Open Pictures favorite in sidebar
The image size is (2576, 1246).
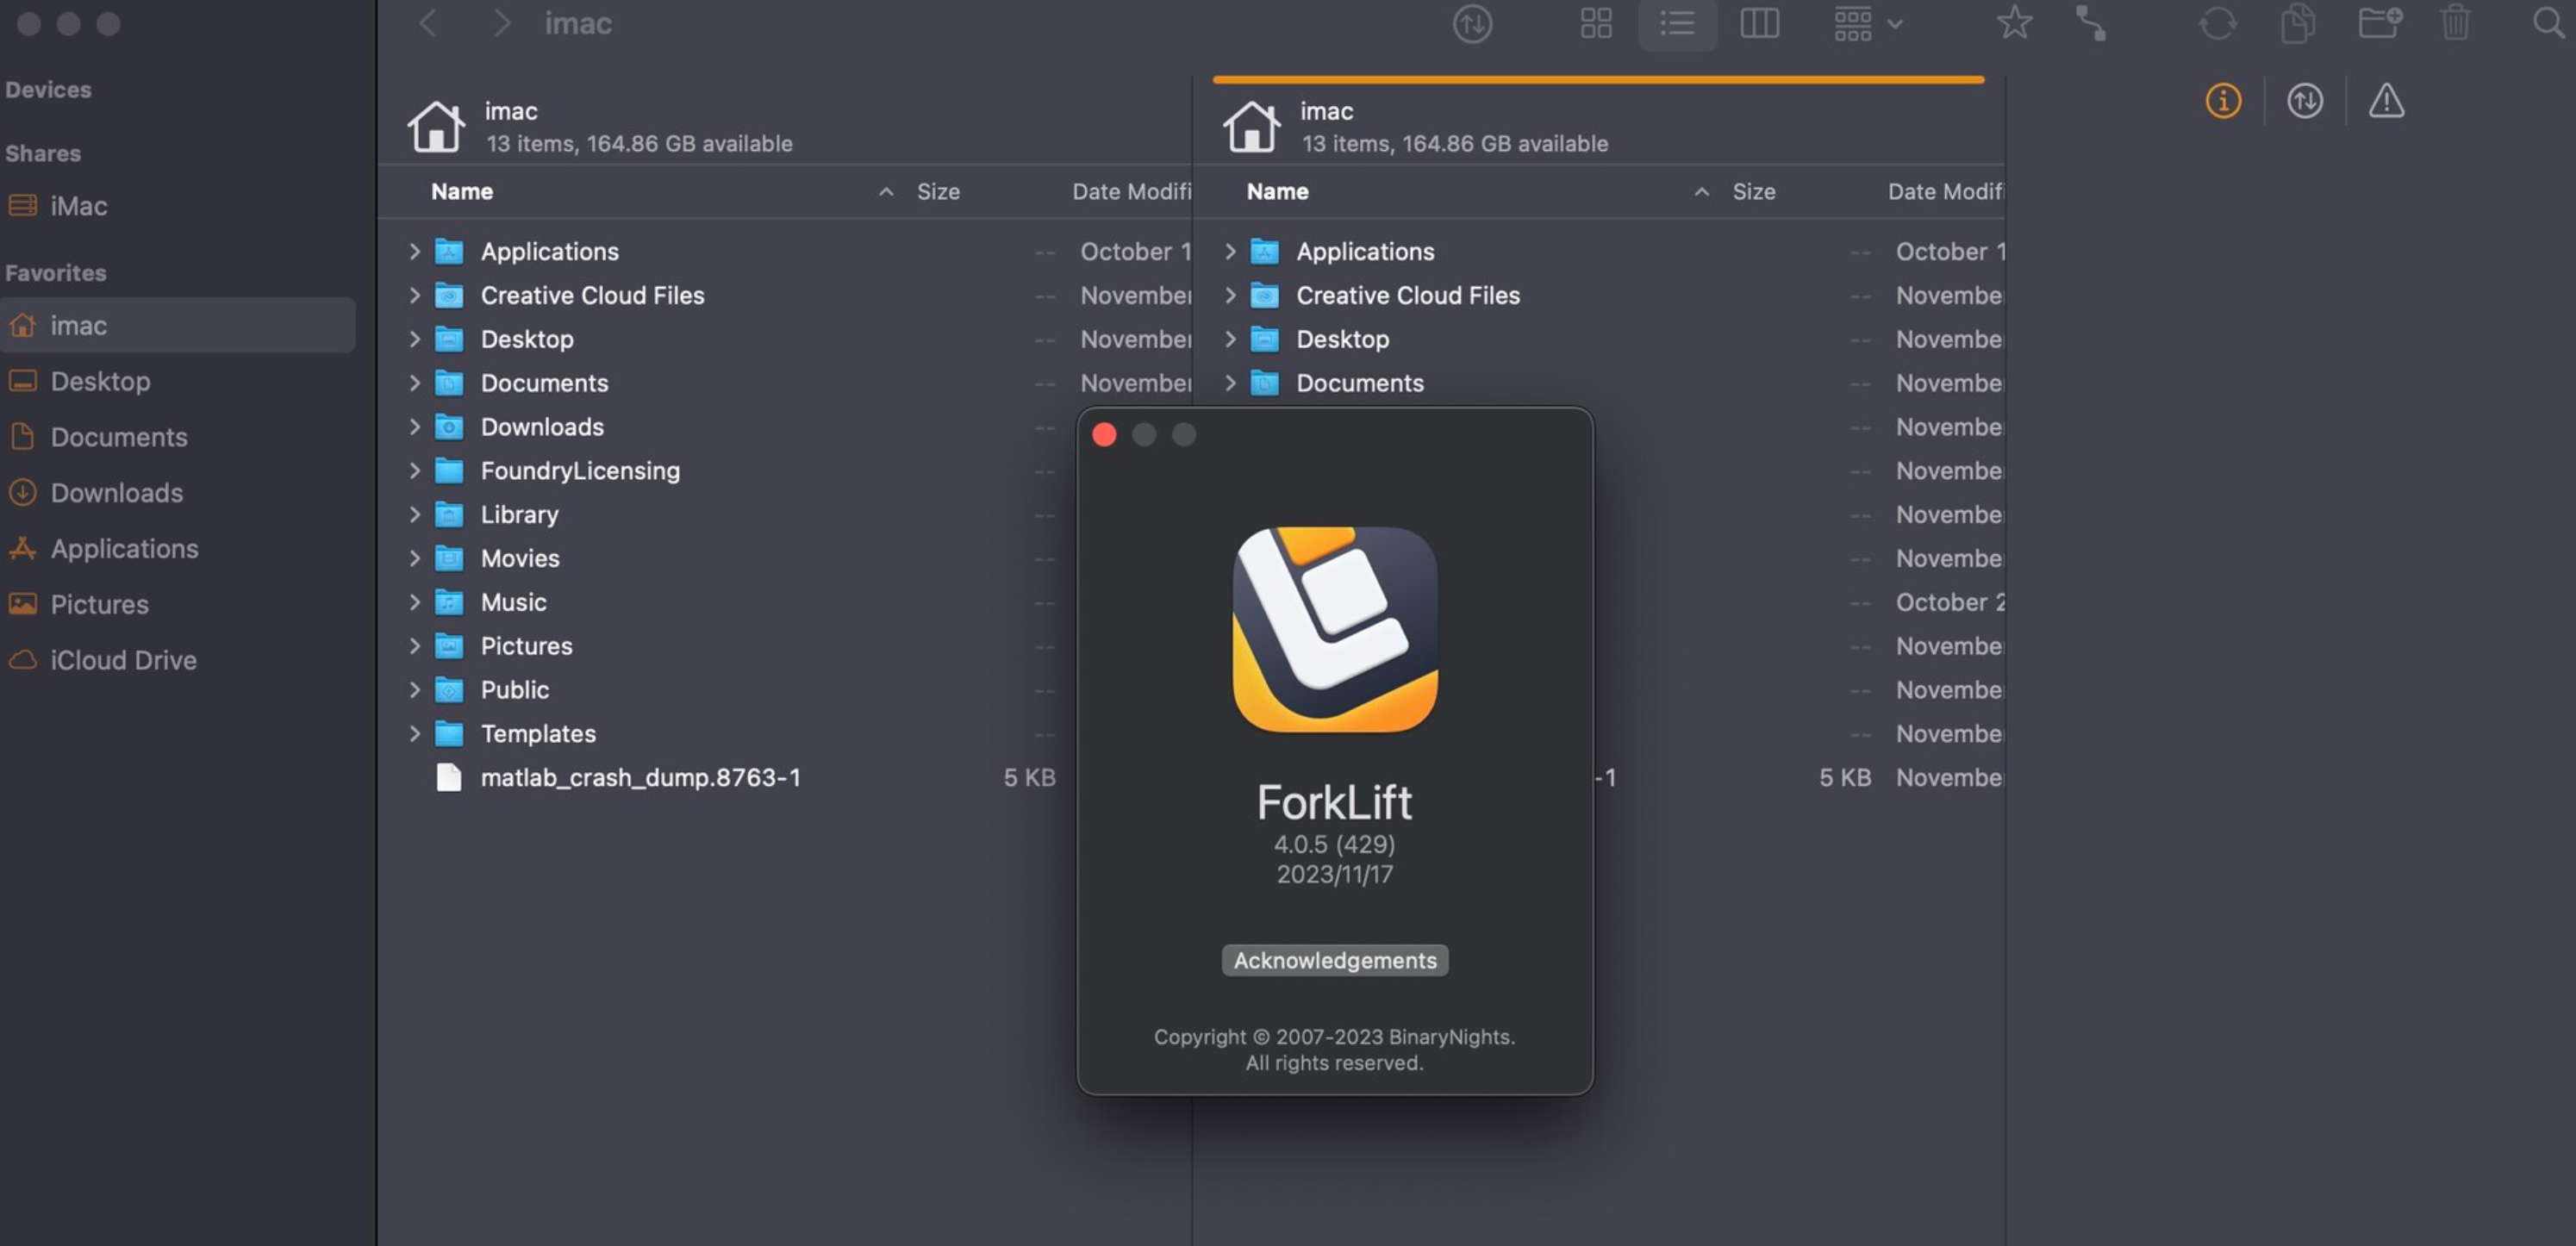tap(178, 604)
